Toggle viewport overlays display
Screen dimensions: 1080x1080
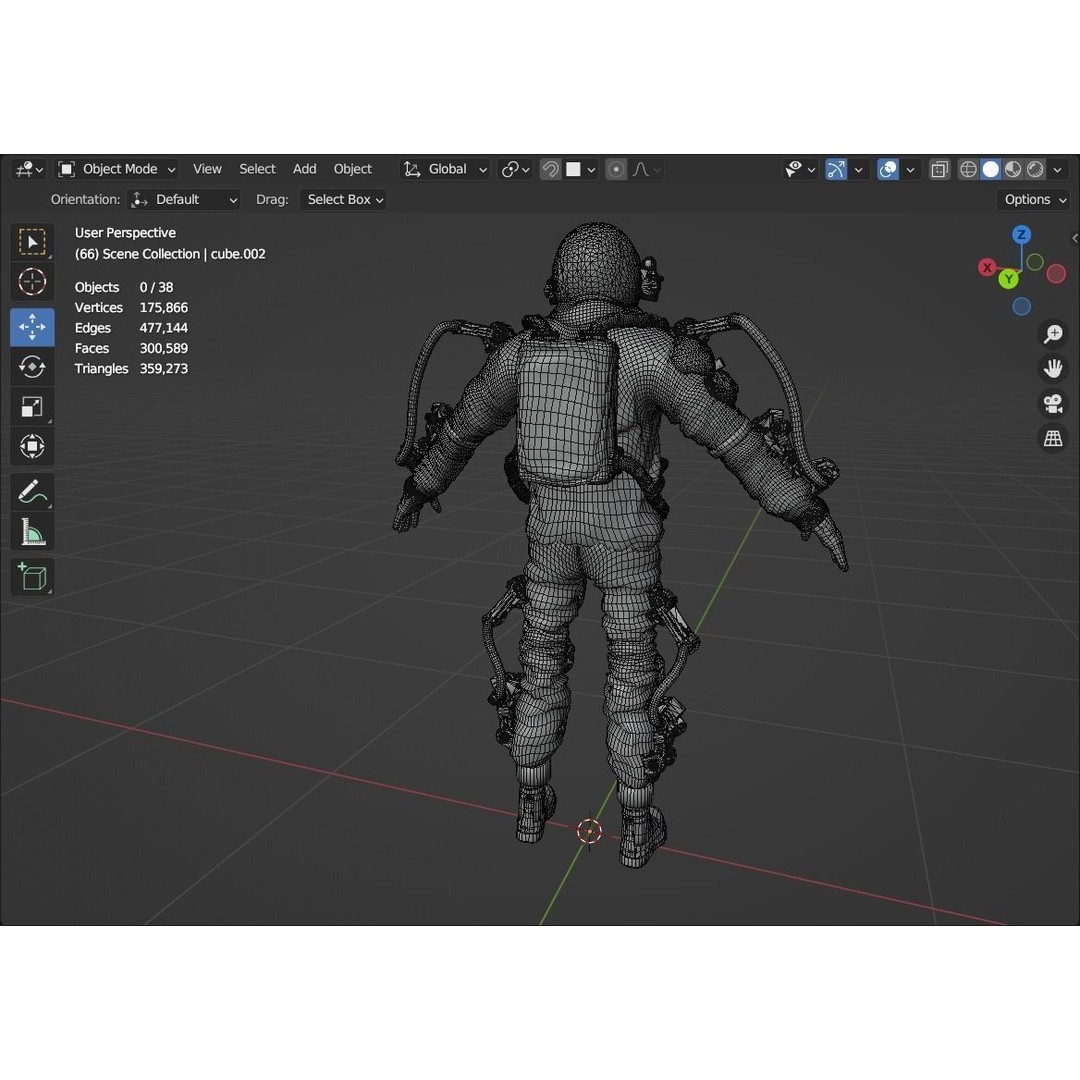click(888, 169)
